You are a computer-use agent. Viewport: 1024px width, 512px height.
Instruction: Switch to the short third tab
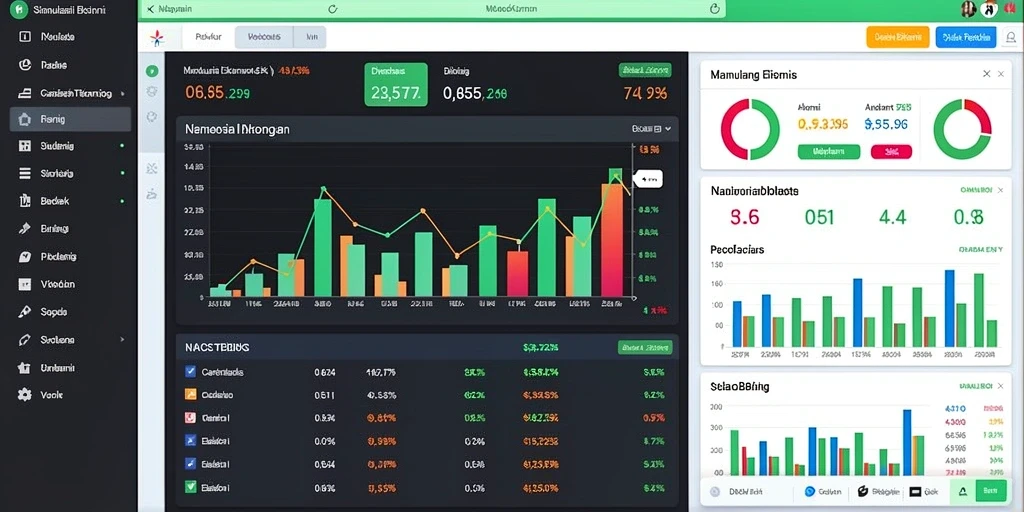(x=312, y=37)
